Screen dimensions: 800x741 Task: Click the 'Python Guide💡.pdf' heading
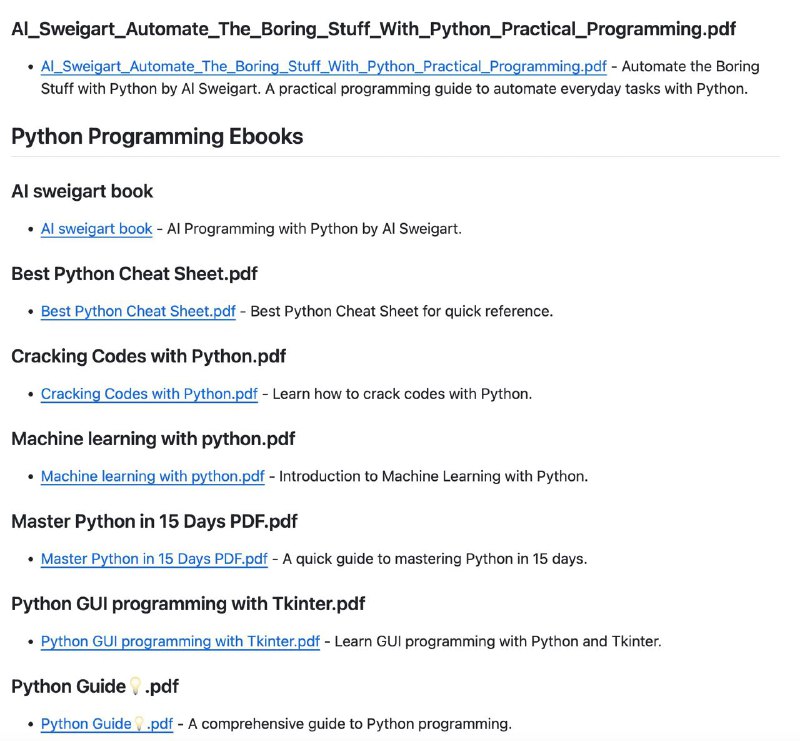[95, 686]
